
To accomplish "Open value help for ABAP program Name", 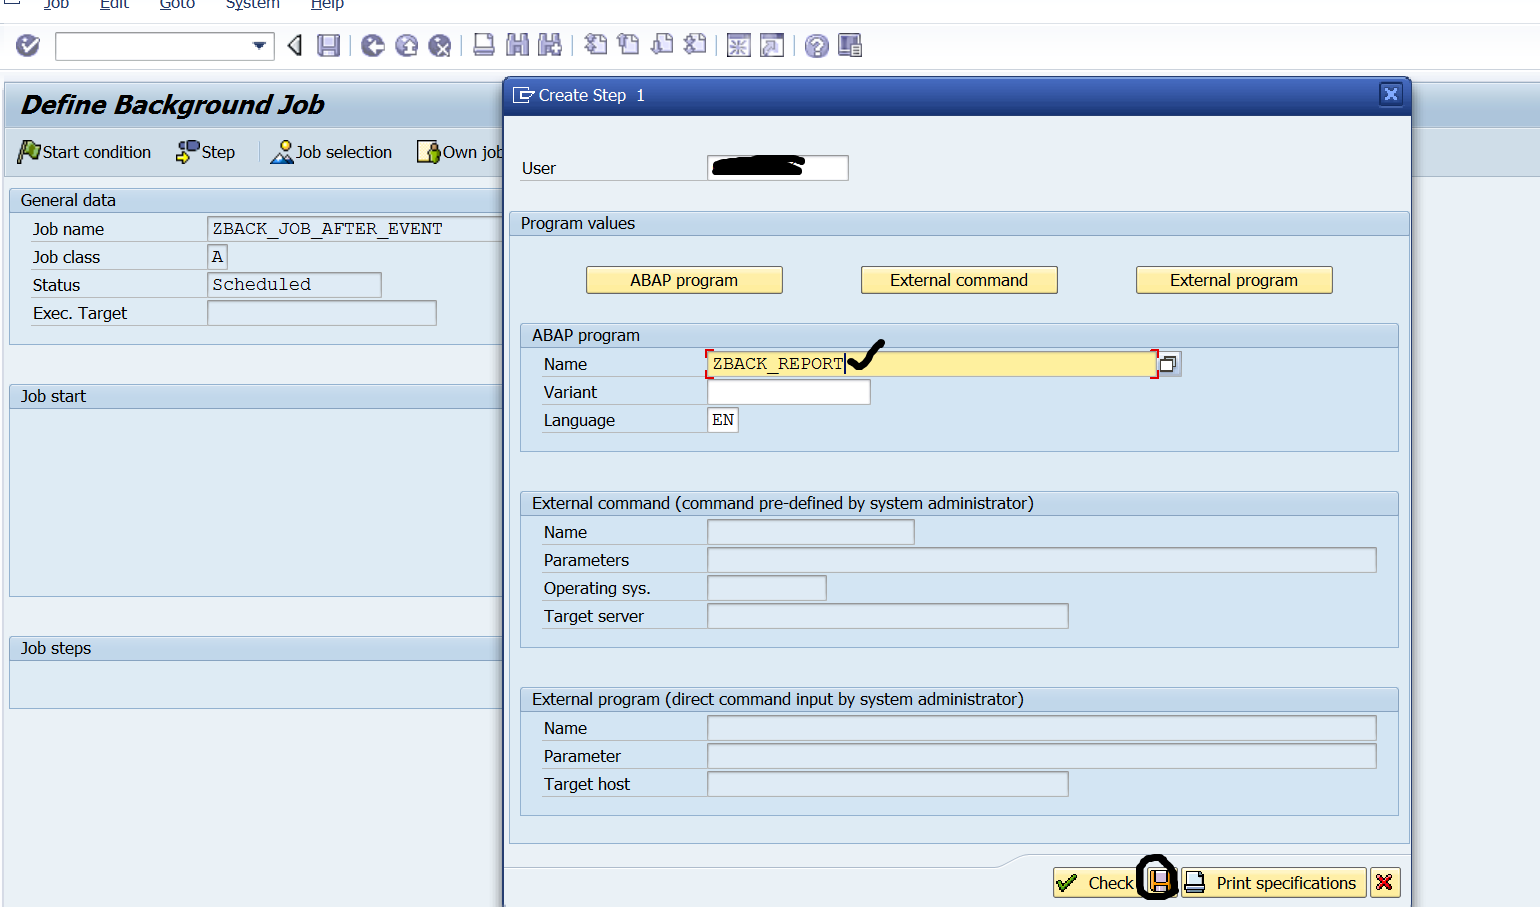I will coord(1167,363).
